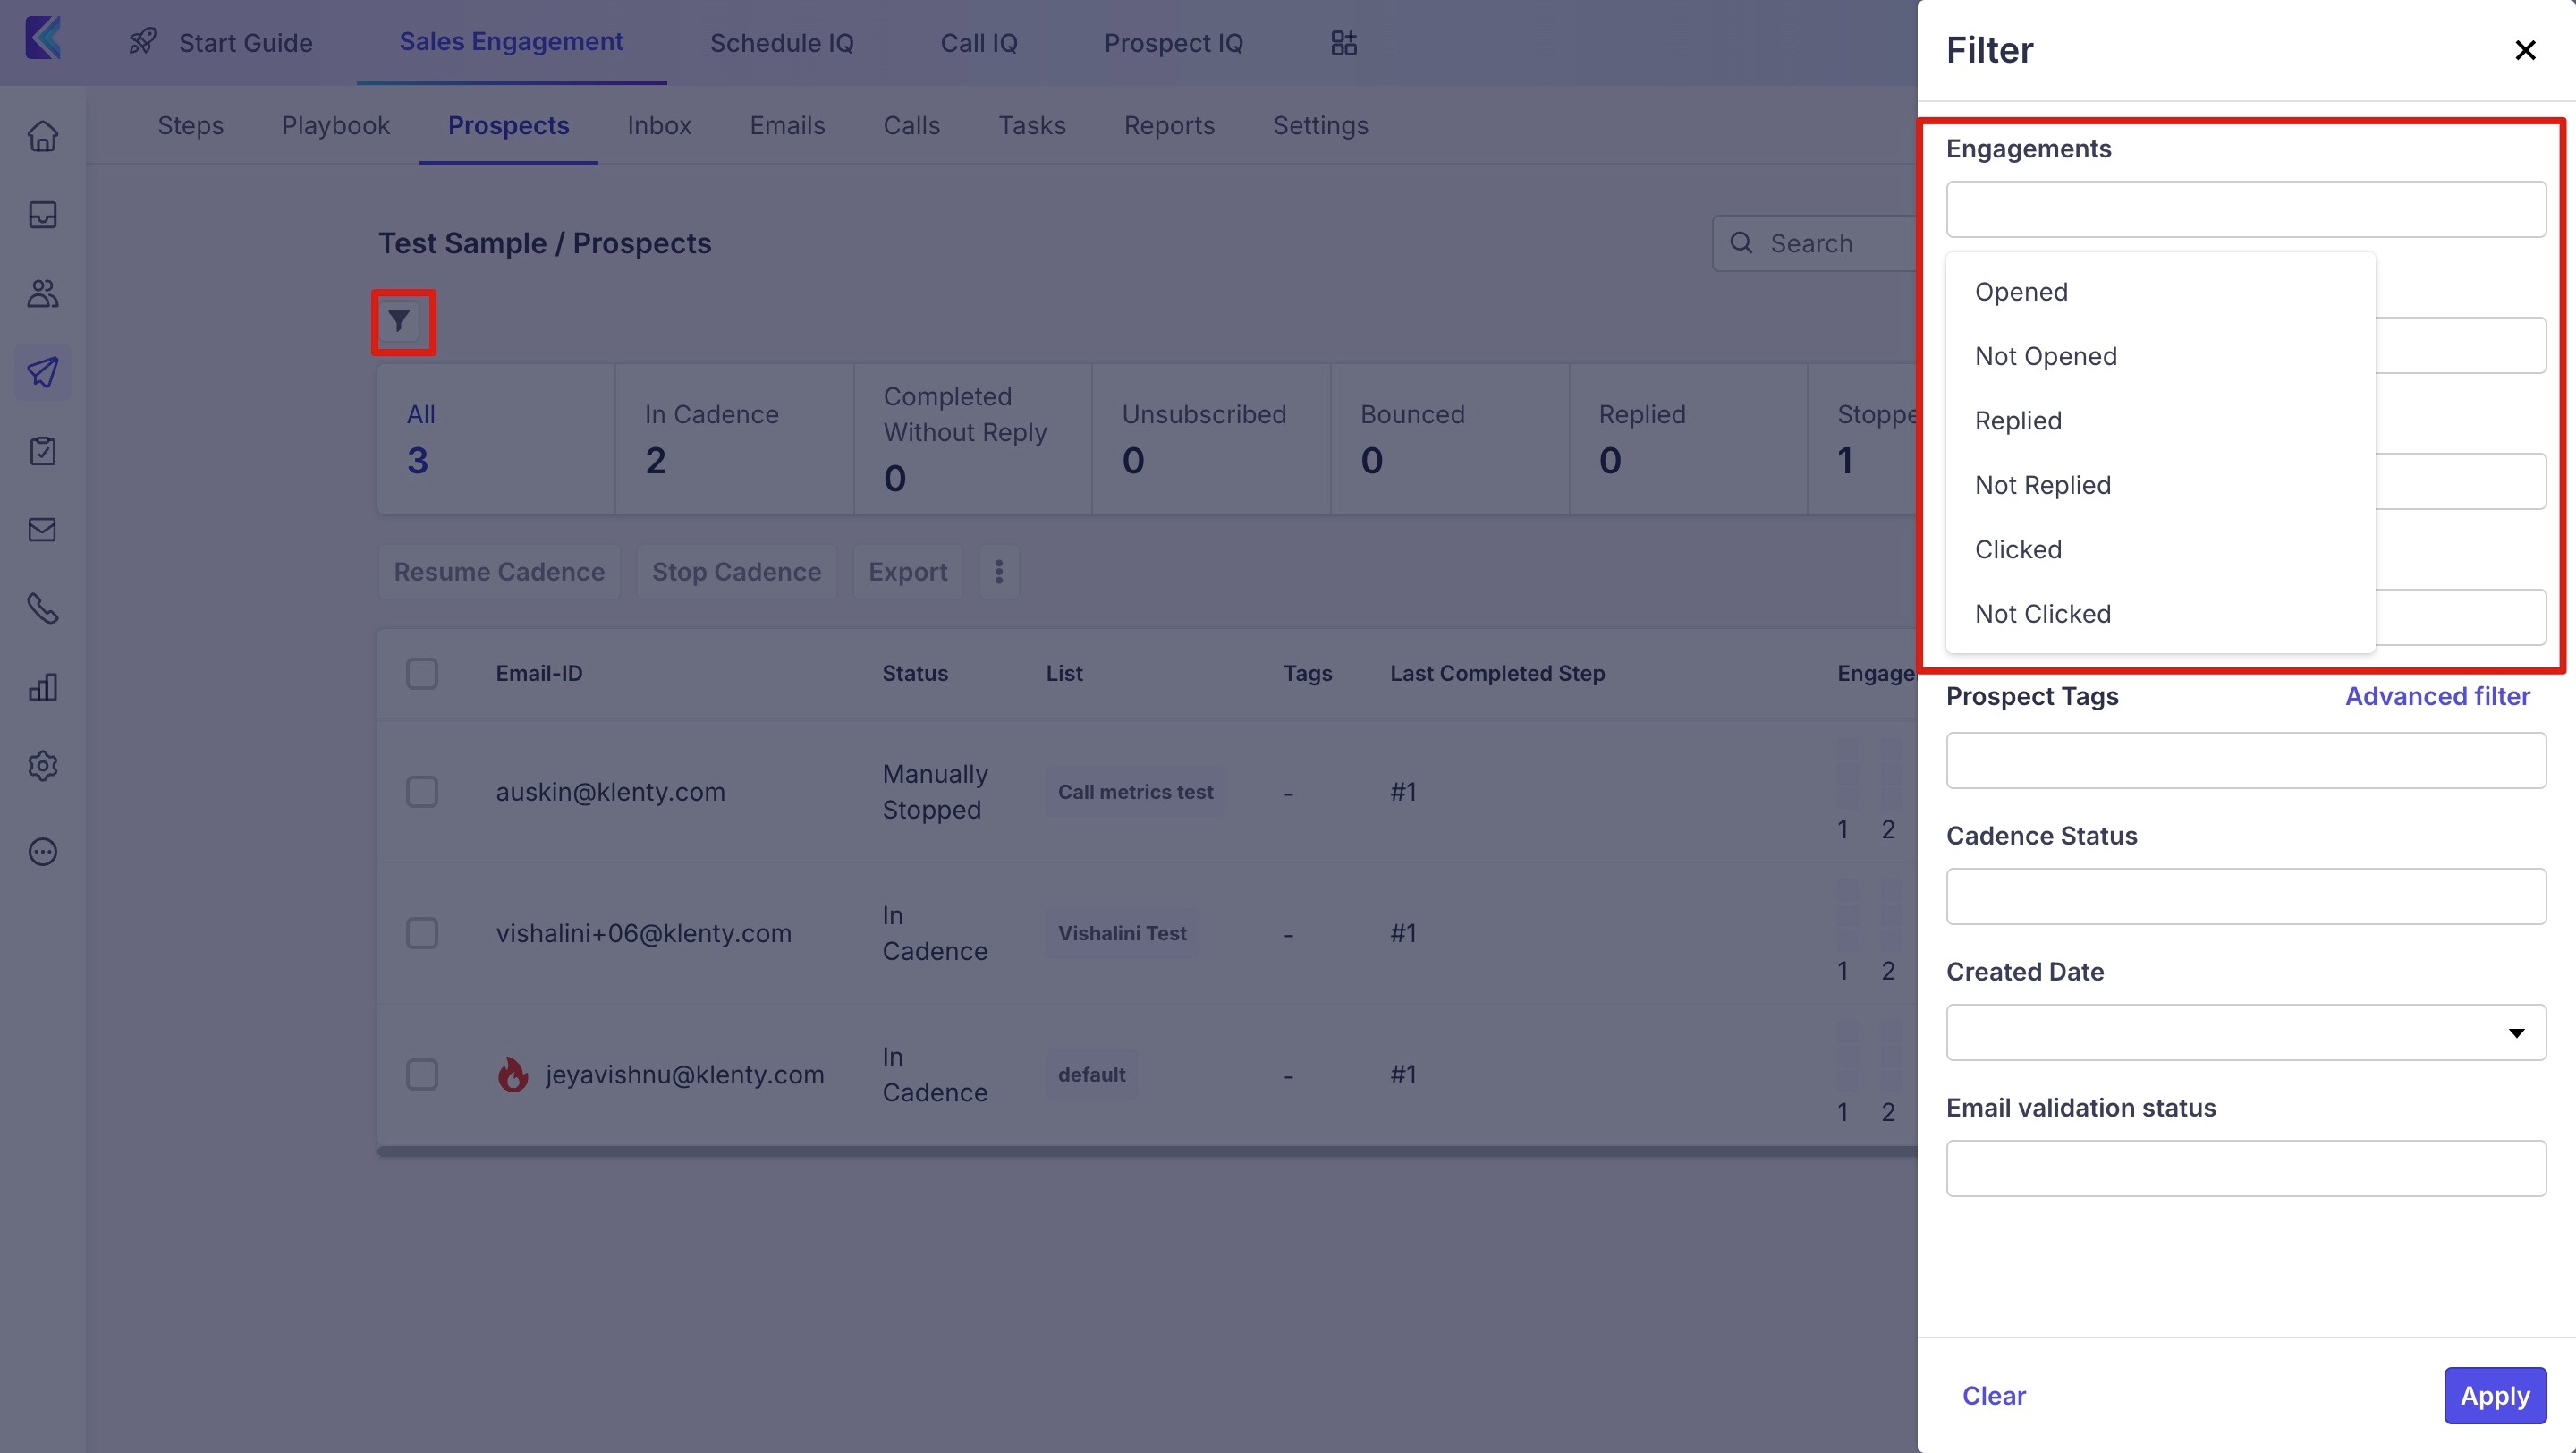The height and width of the screenshot is (1453, 2576).
Task: Click the paper plane cadences sidebar icon
Action: pos(42,372)
